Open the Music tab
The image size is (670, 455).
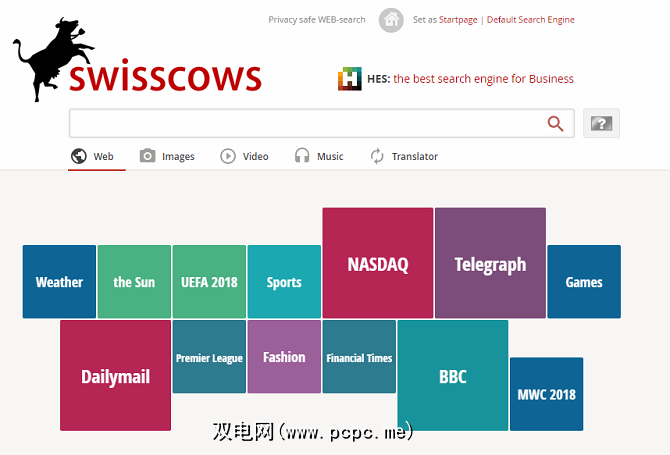[319, 157]
